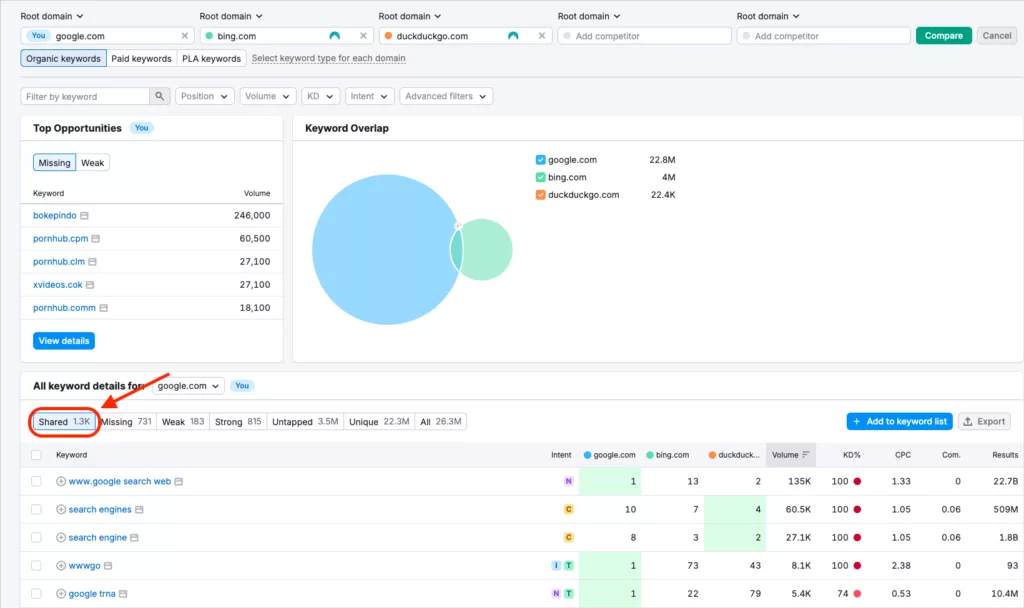Check the box for google trna row

[x=36, y=594]
